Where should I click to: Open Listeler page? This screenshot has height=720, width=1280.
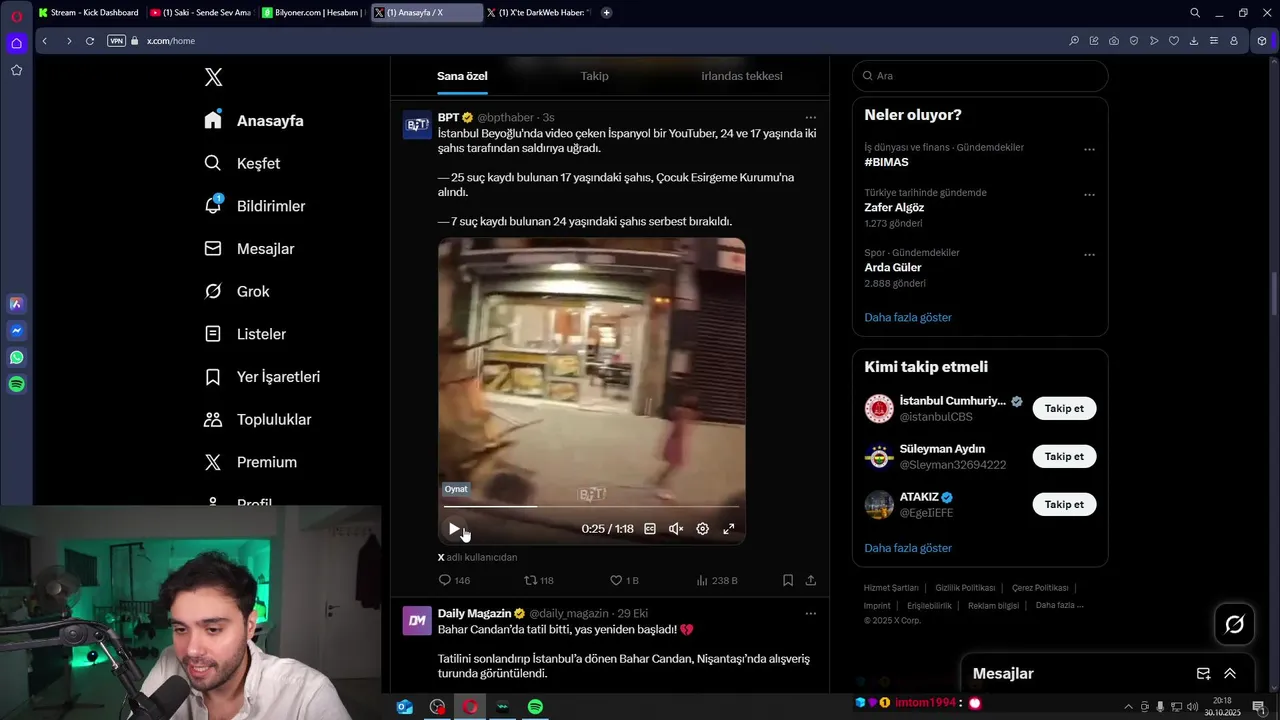(244, 334)
